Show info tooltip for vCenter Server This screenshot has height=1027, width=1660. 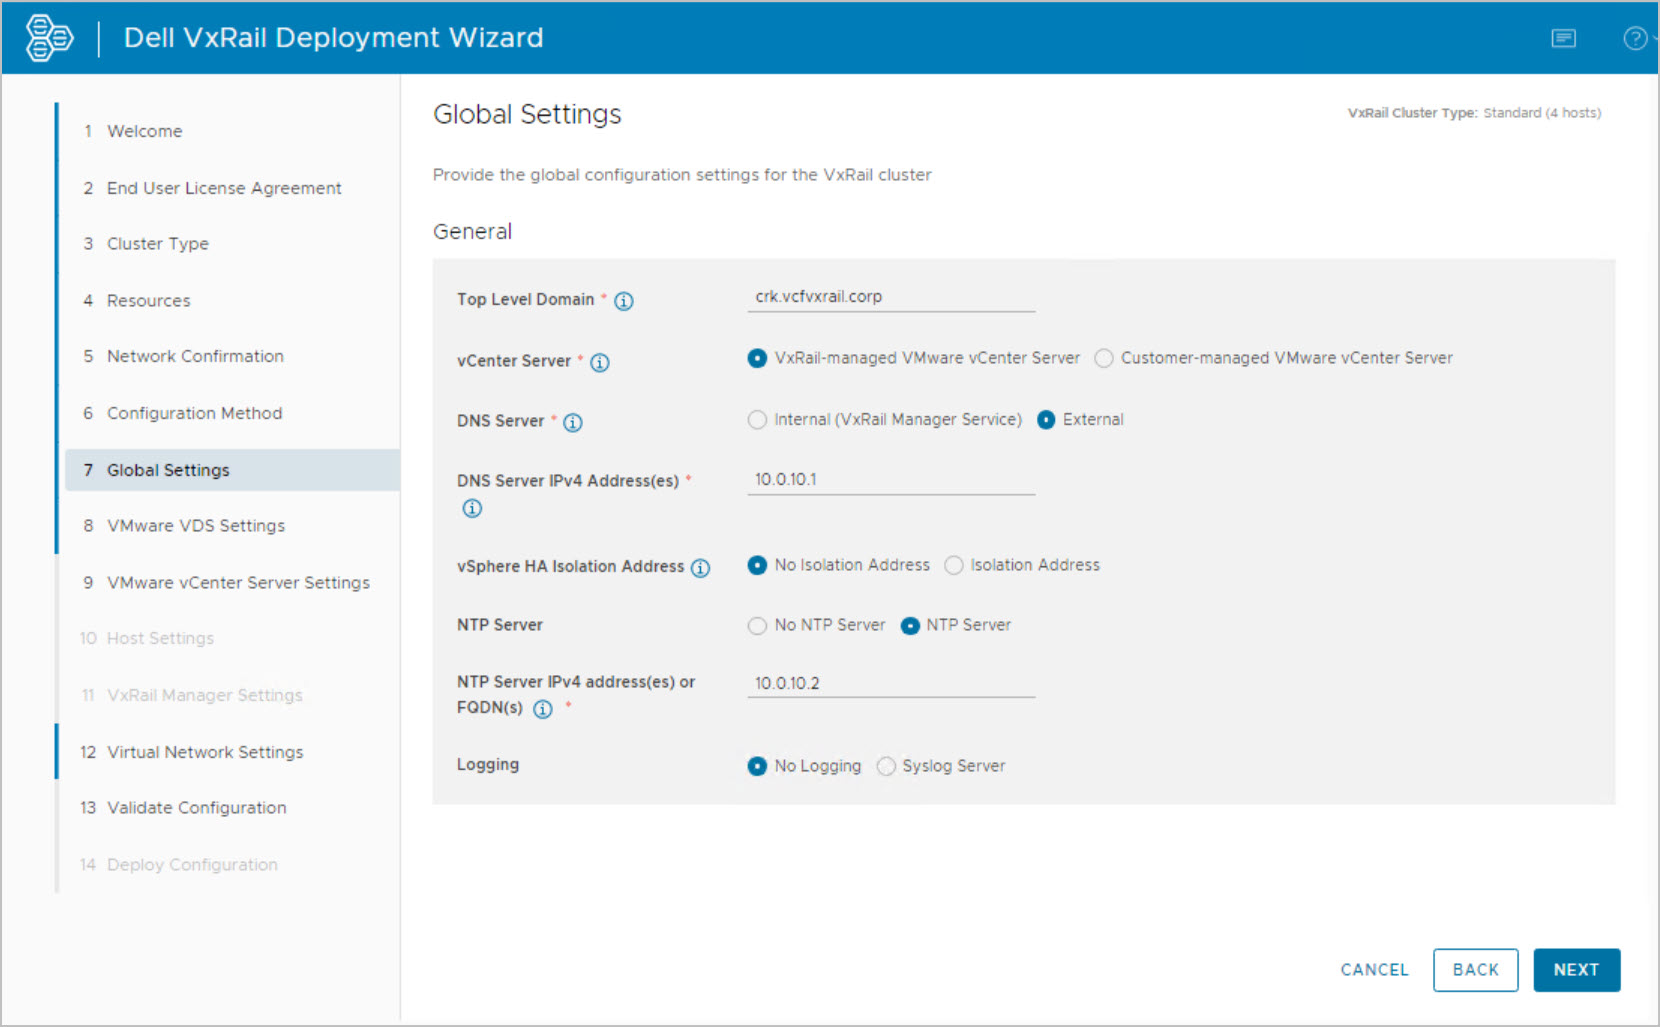click(x=600, y=362)
